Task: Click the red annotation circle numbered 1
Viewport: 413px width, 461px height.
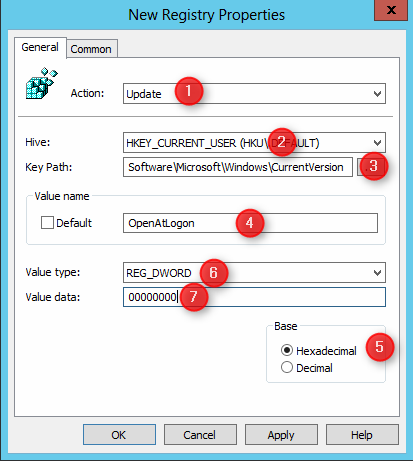Action: [x=189, y=91]
